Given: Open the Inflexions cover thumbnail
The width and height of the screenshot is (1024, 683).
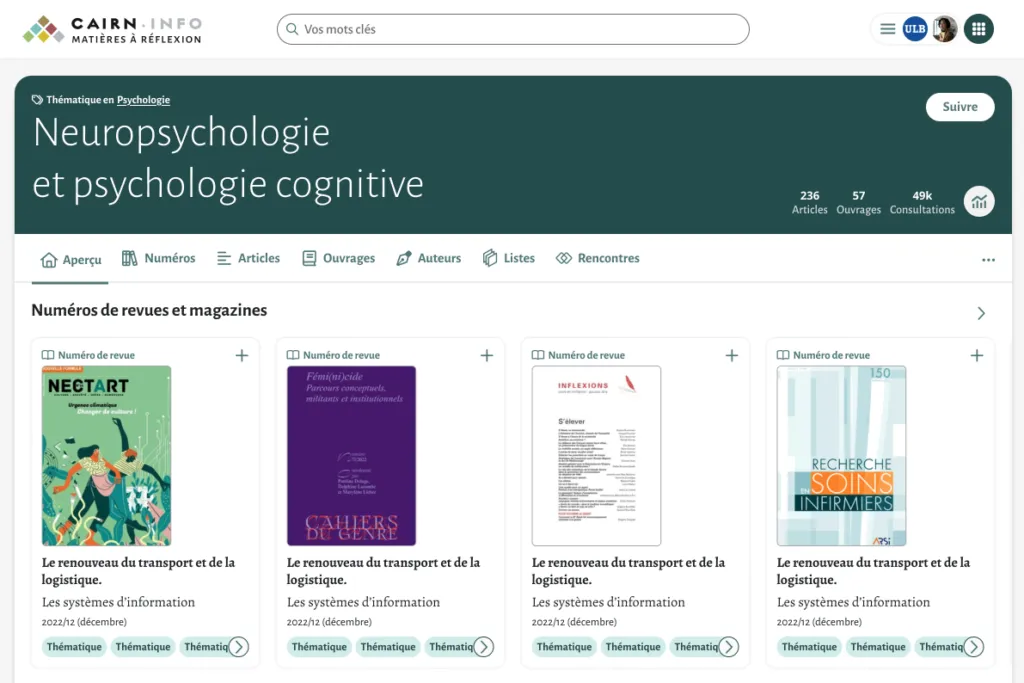Looking at the screenshot, I should 596,455.
